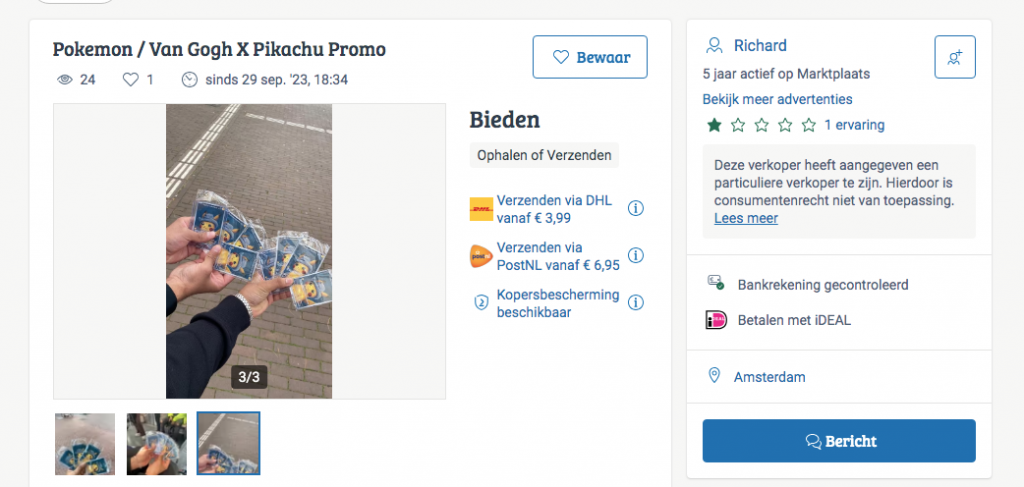Click the Amsterdam location pin icon
The image size is (1024, 487).
(714, 376)
